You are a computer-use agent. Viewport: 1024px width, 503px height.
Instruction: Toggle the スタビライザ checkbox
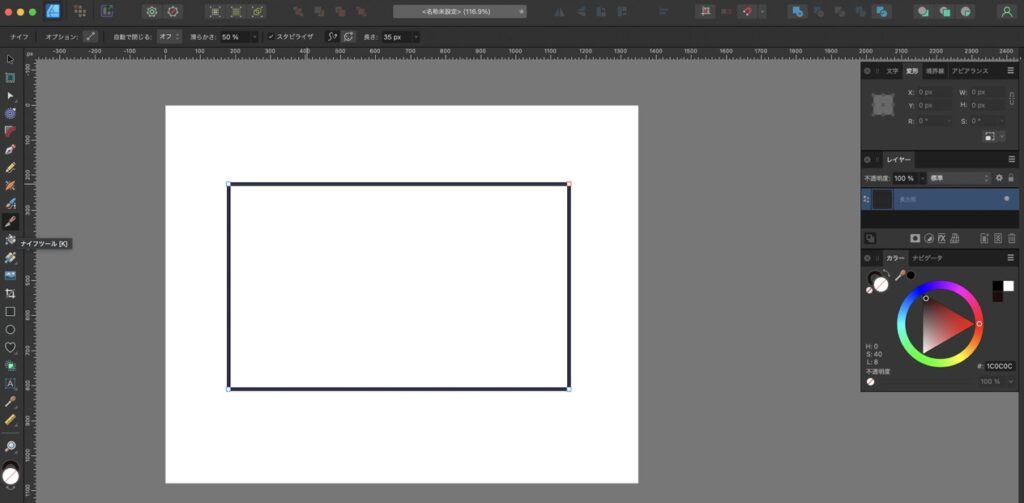click(x=270, y=36)
